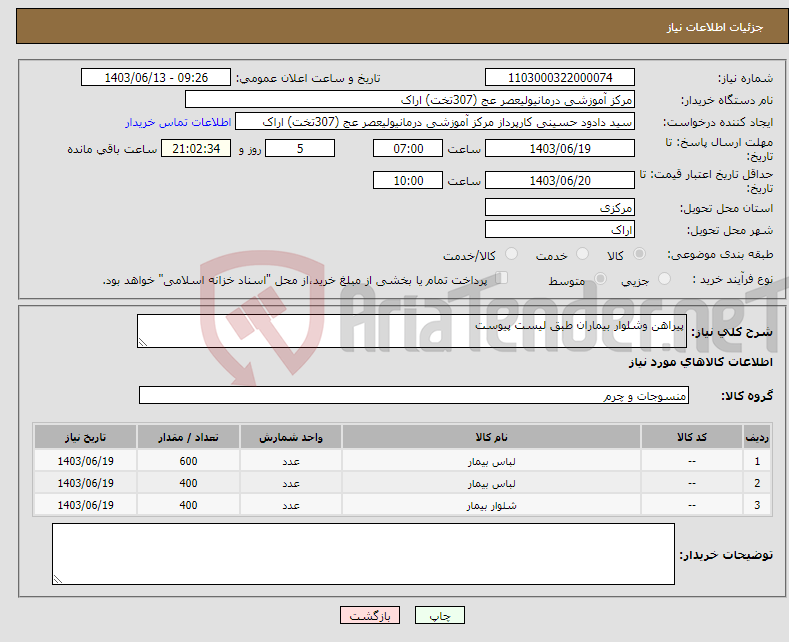Click the response deadline date 1403/06/19 field
789x642 pixels.
point(560,148)
